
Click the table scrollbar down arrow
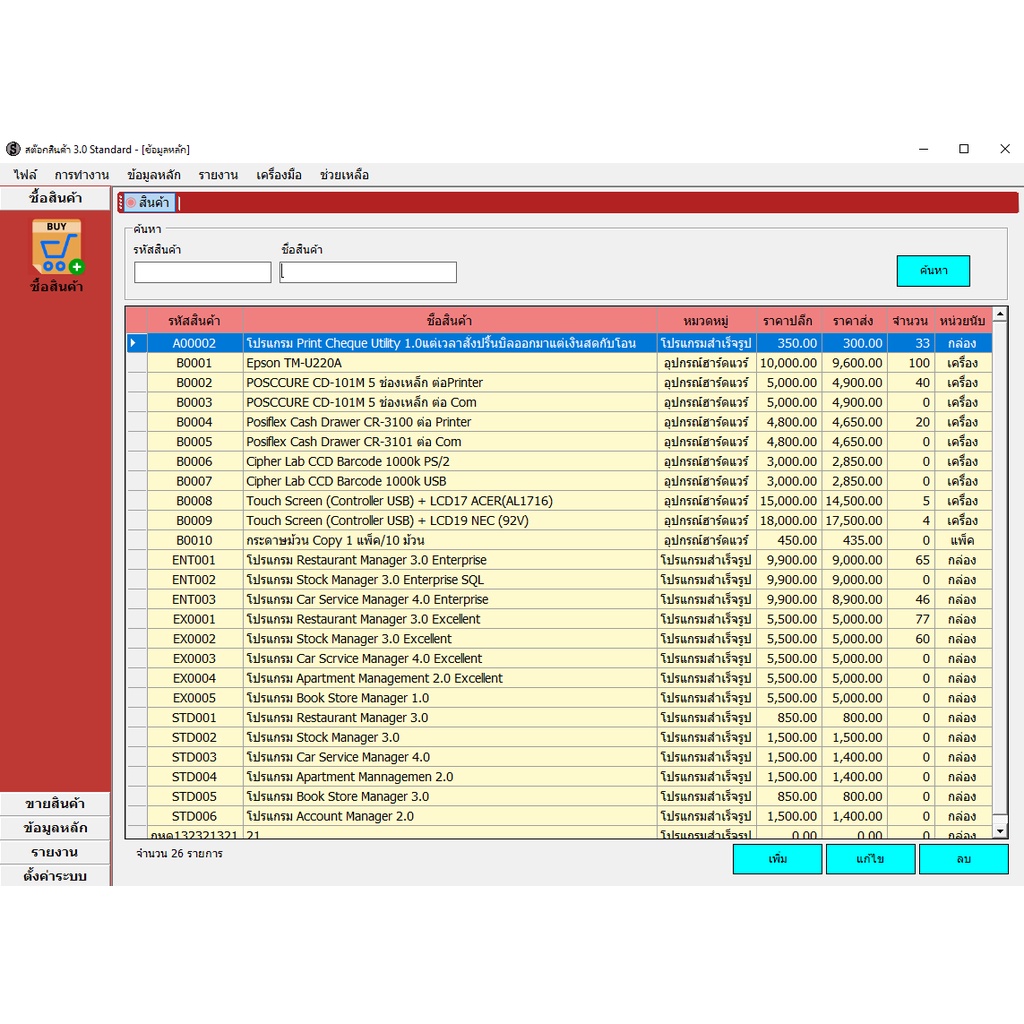tap(1000, 831)
